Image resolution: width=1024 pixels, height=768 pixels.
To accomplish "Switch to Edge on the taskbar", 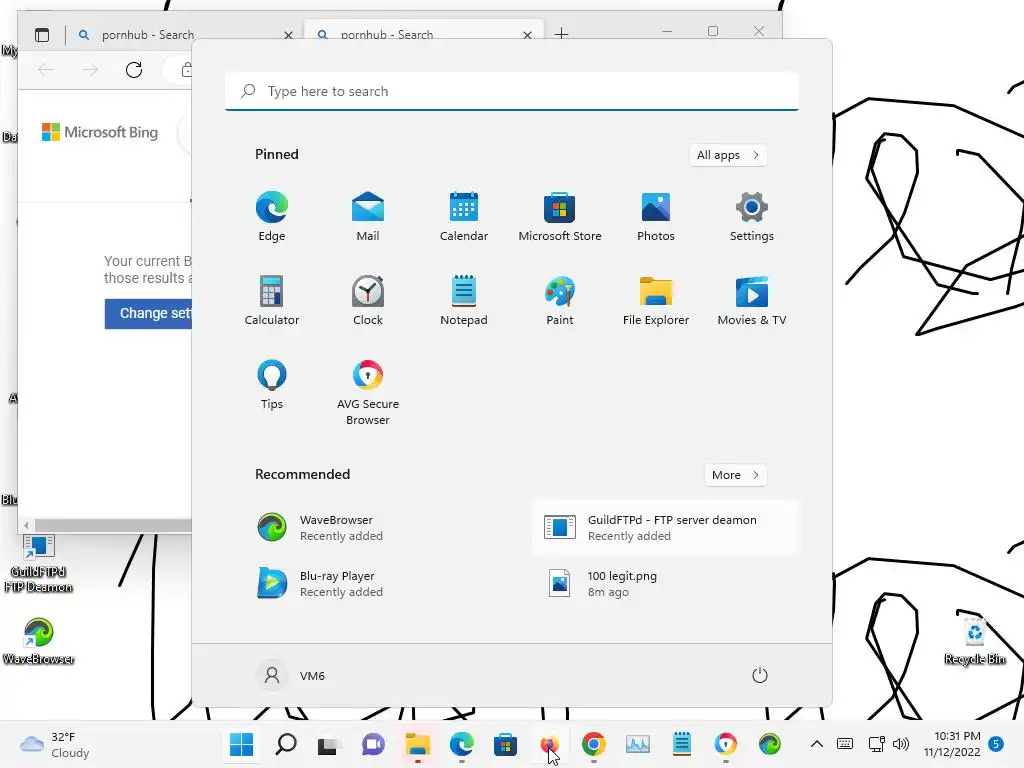I will 462,744.
